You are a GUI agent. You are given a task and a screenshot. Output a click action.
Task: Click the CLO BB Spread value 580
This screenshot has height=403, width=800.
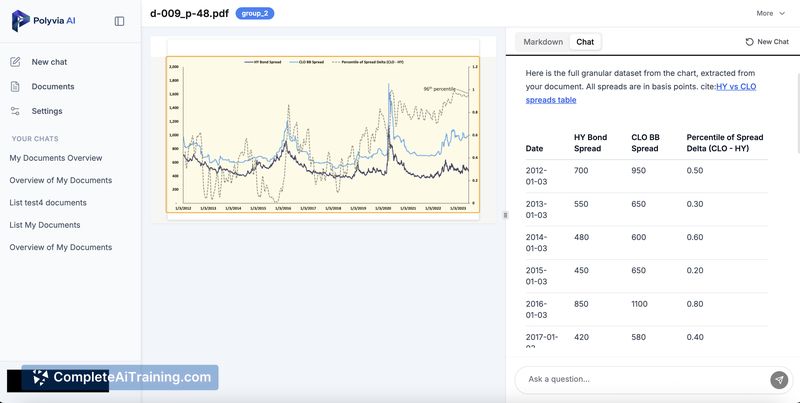click(638, 337)
